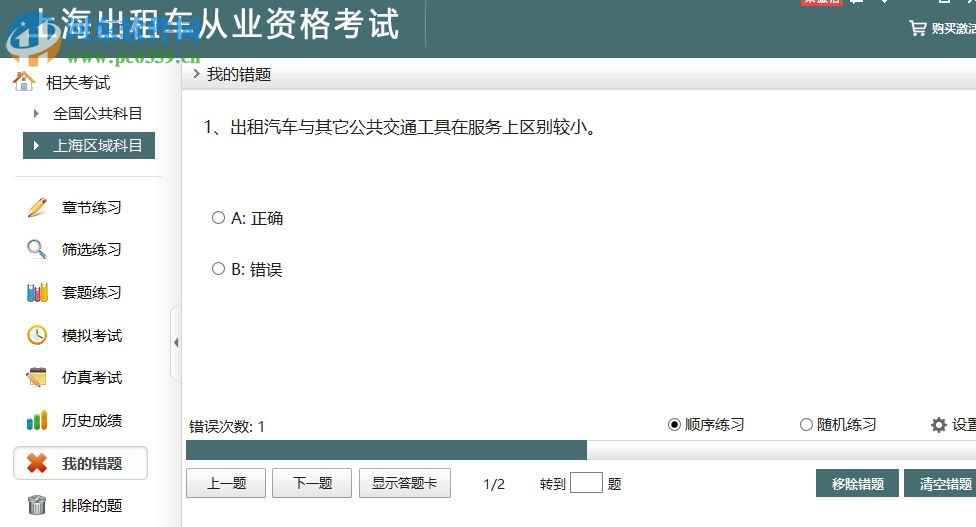
Task: Open 仿真考试 menu item
Action: (92, 378)
